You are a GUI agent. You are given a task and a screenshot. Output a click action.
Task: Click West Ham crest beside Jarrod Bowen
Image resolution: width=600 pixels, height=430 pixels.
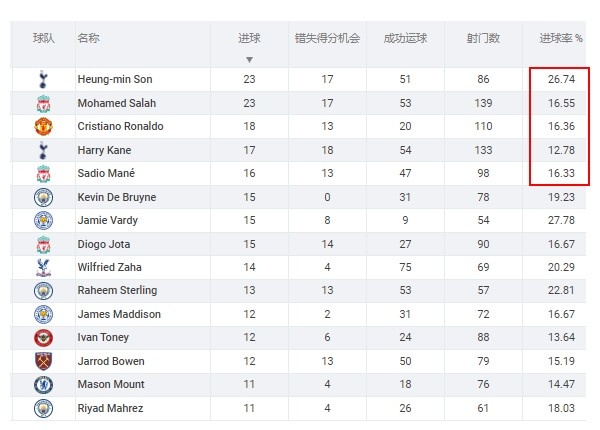[43, 361]
